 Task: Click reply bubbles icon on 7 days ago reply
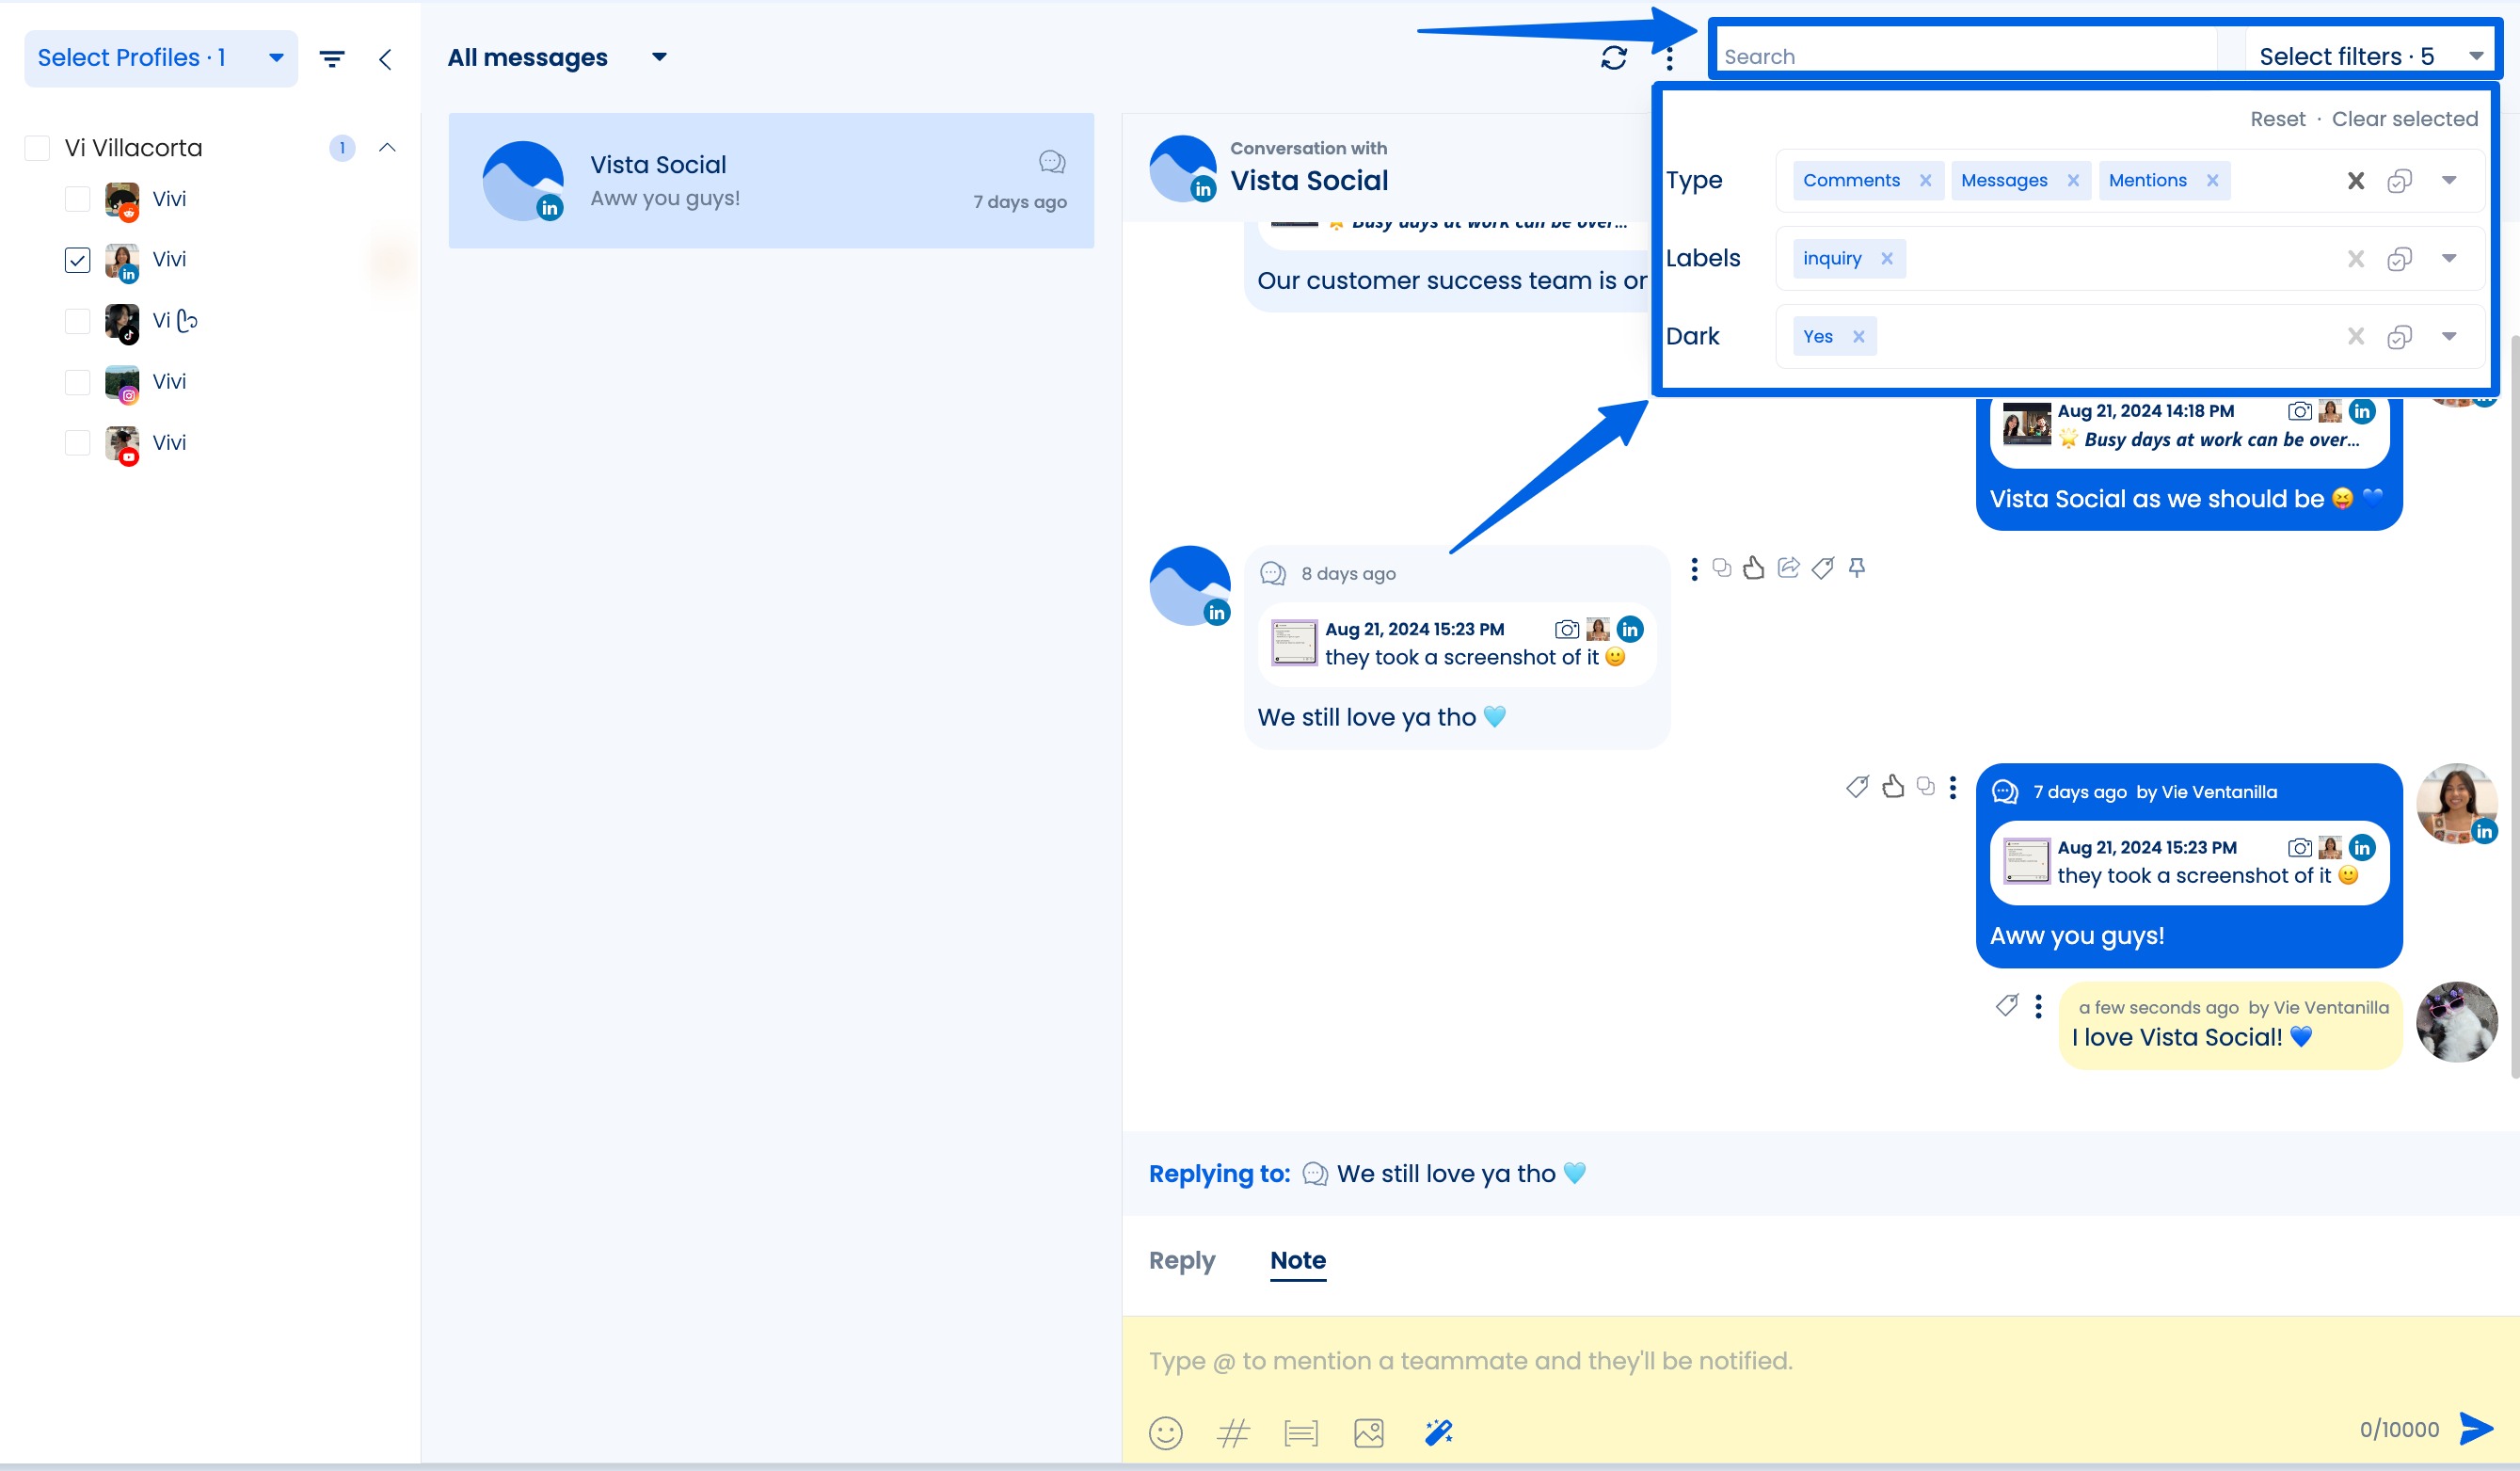coord(1926,787)
